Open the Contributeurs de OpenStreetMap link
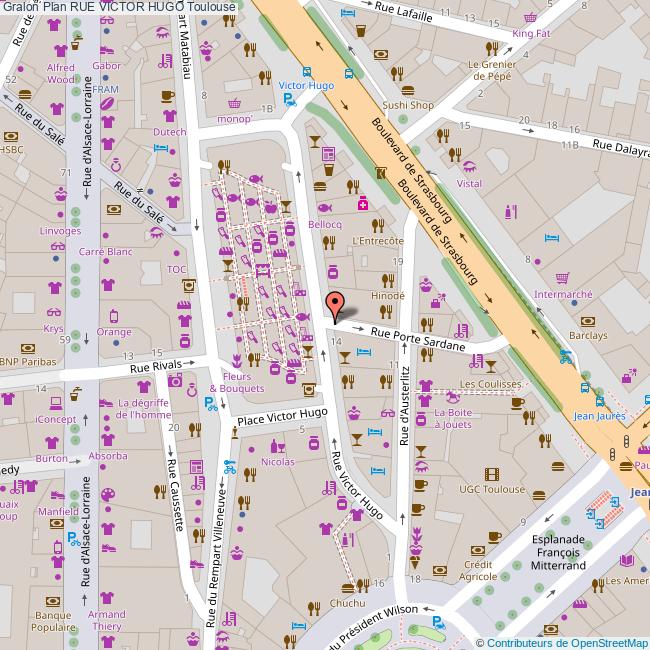 [568, 643]
